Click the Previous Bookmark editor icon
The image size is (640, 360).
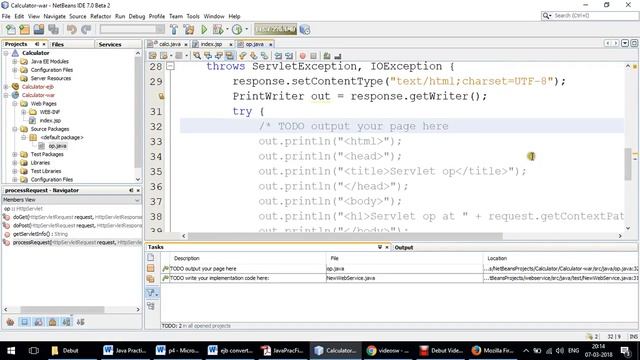pyautogui.click(x=243, y=56)
